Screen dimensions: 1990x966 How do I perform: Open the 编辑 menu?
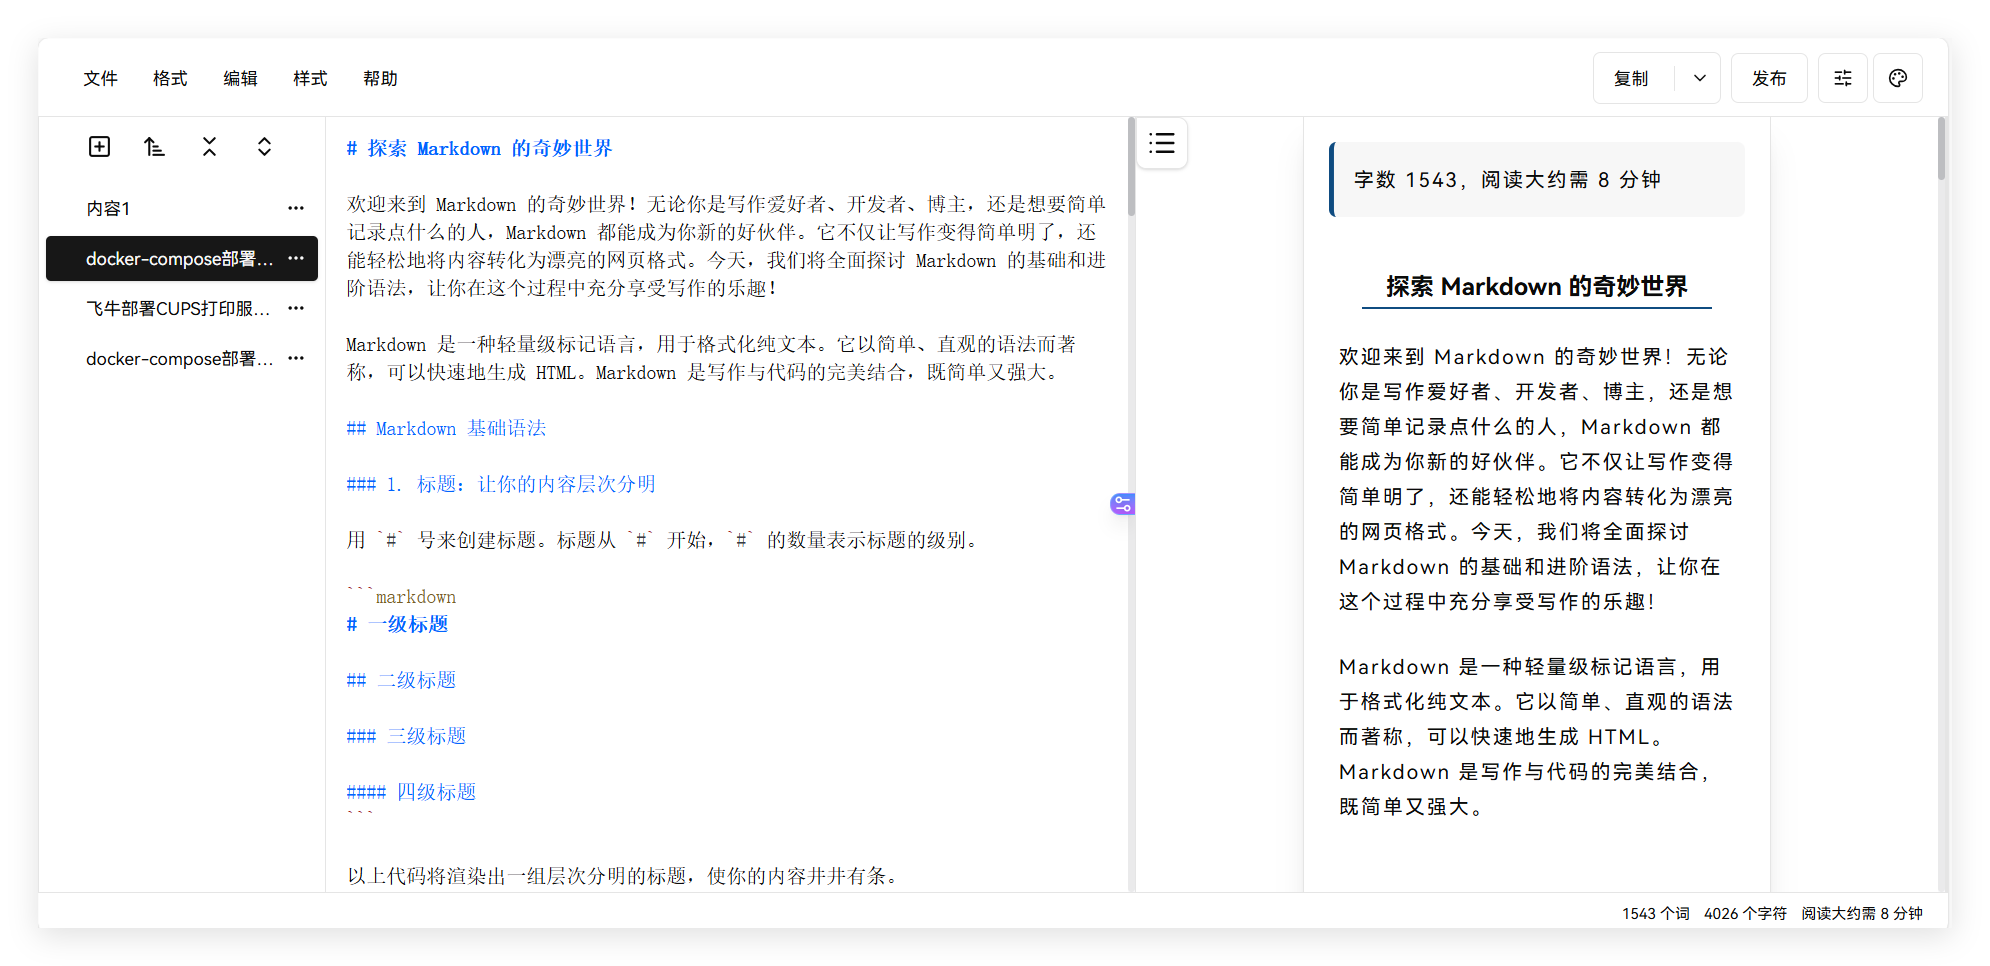(x=240, y=78)
